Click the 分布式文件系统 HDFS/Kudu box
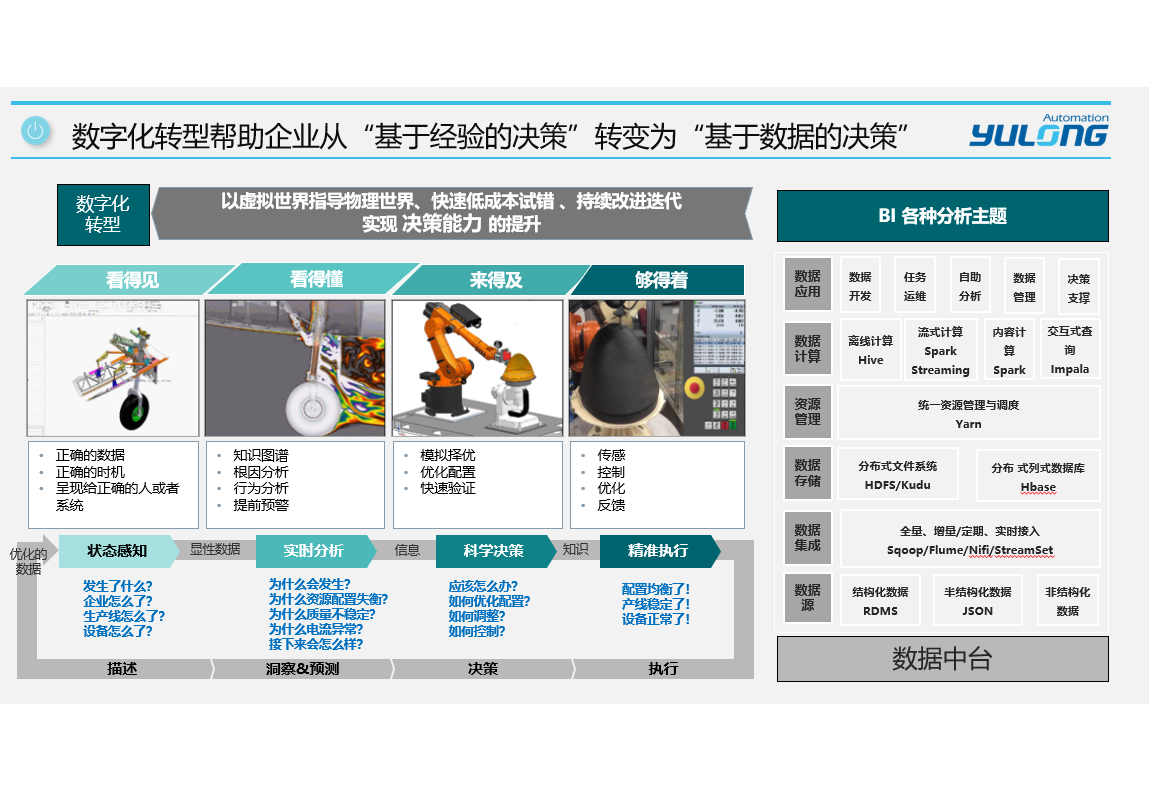1152x806 pixels. click(897, 475)
